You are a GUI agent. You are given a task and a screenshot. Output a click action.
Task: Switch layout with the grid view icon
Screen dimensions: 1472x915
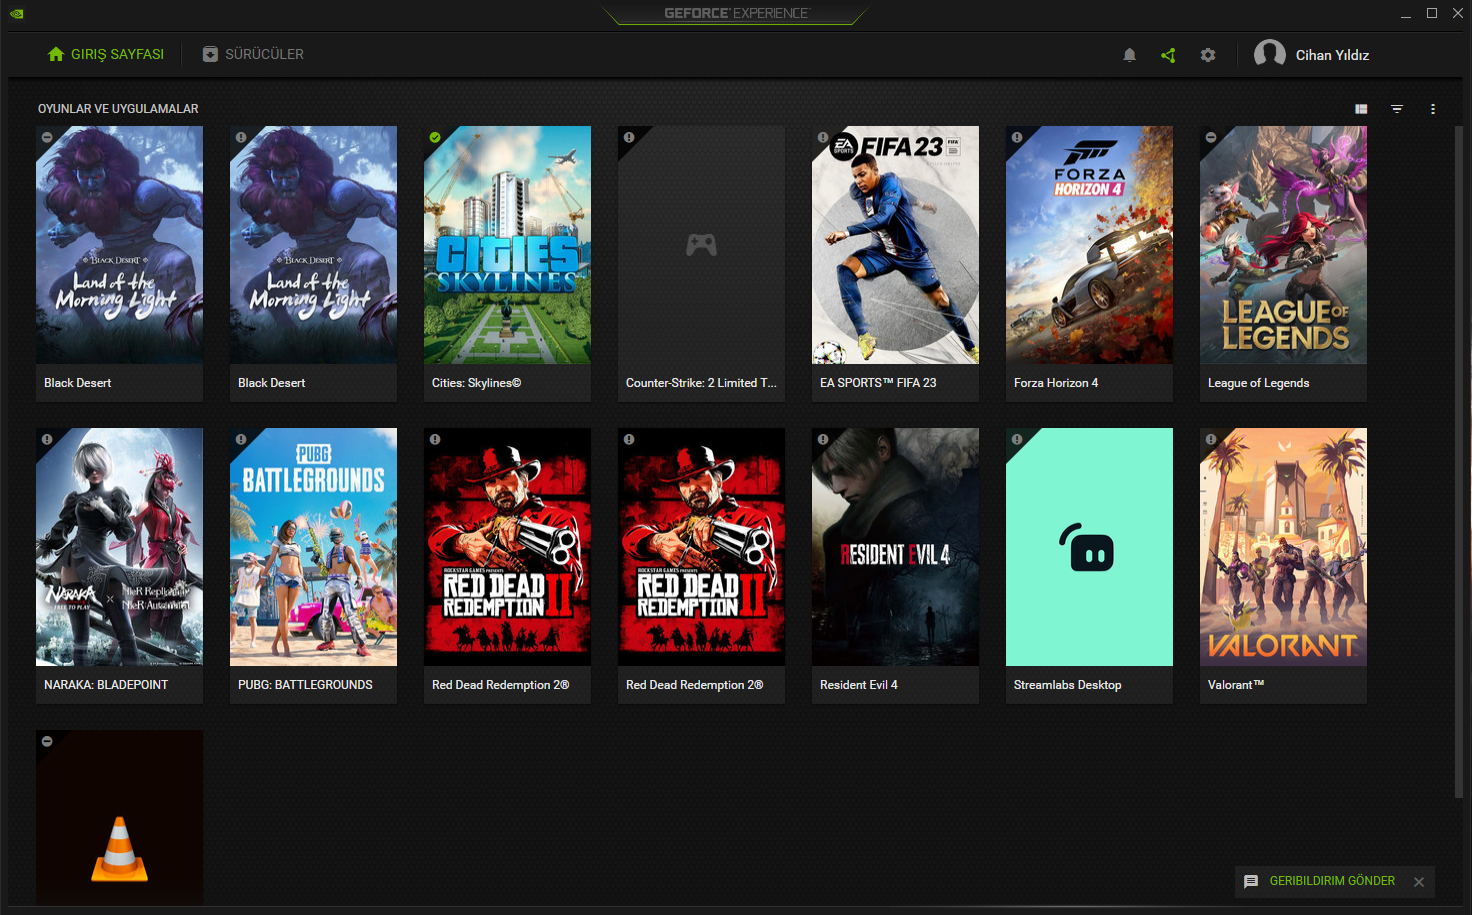coord(1361,109)
